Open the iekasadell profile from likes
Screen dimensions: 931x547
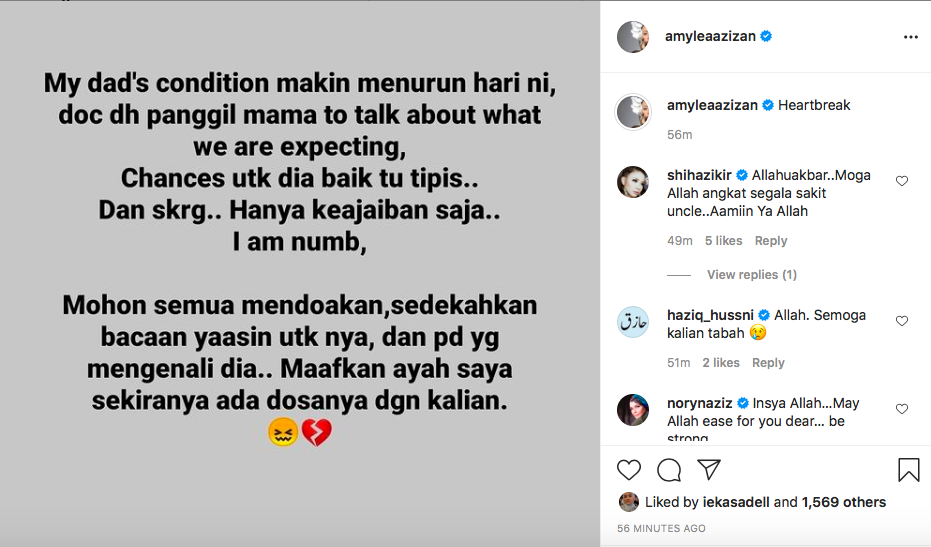click(x=736, y=502)
